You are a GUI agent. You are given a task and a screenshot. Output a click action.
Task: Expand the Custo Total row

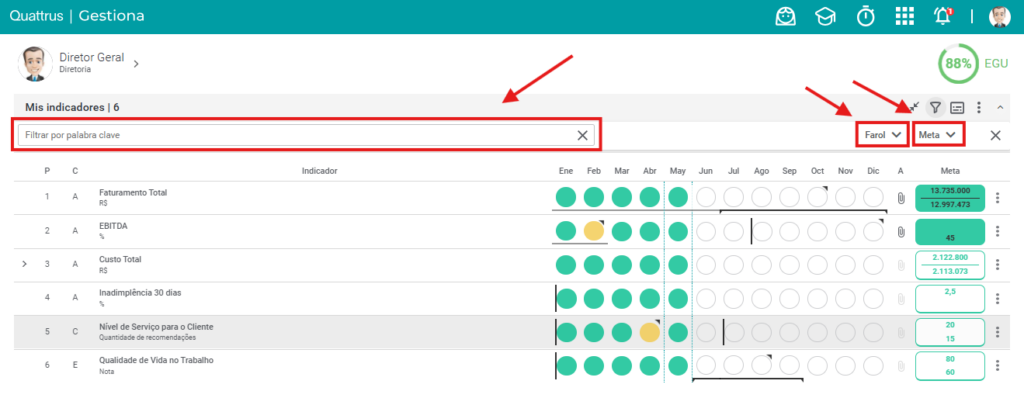point(25,264)
